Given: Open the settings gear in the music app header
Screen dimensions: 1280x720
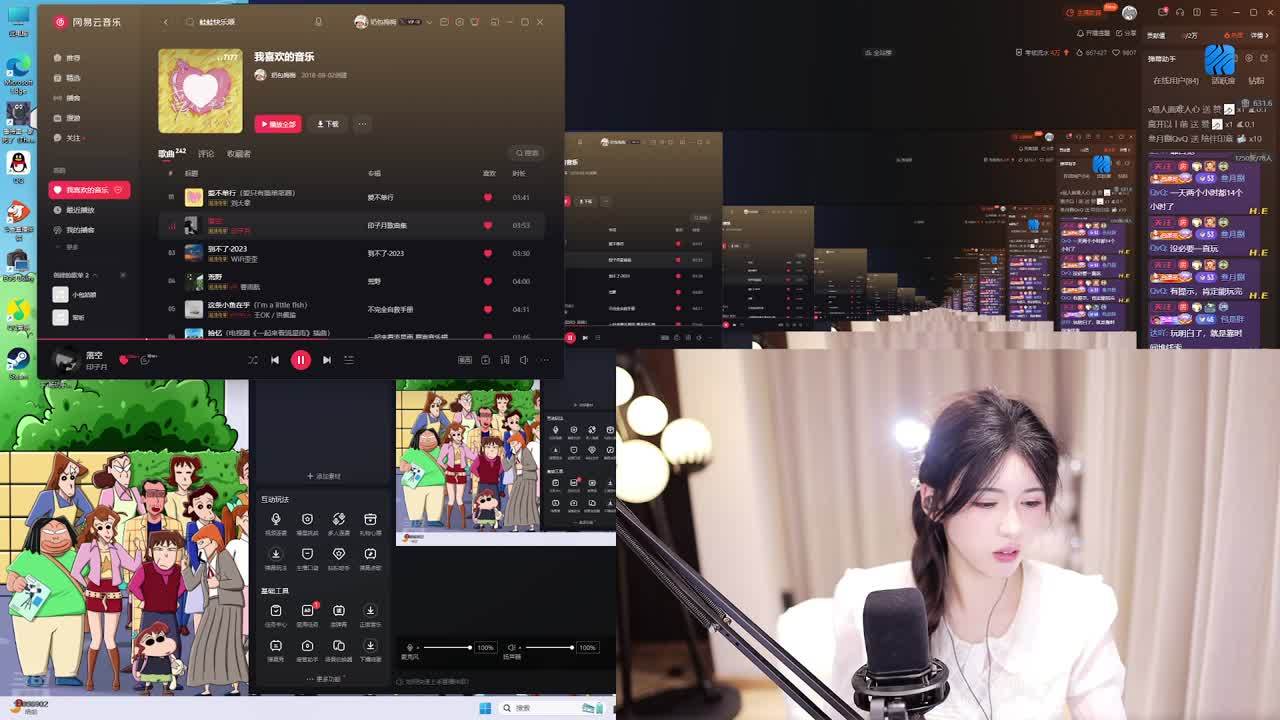Looking at the screenshot, I should click(x=460, y=22).
